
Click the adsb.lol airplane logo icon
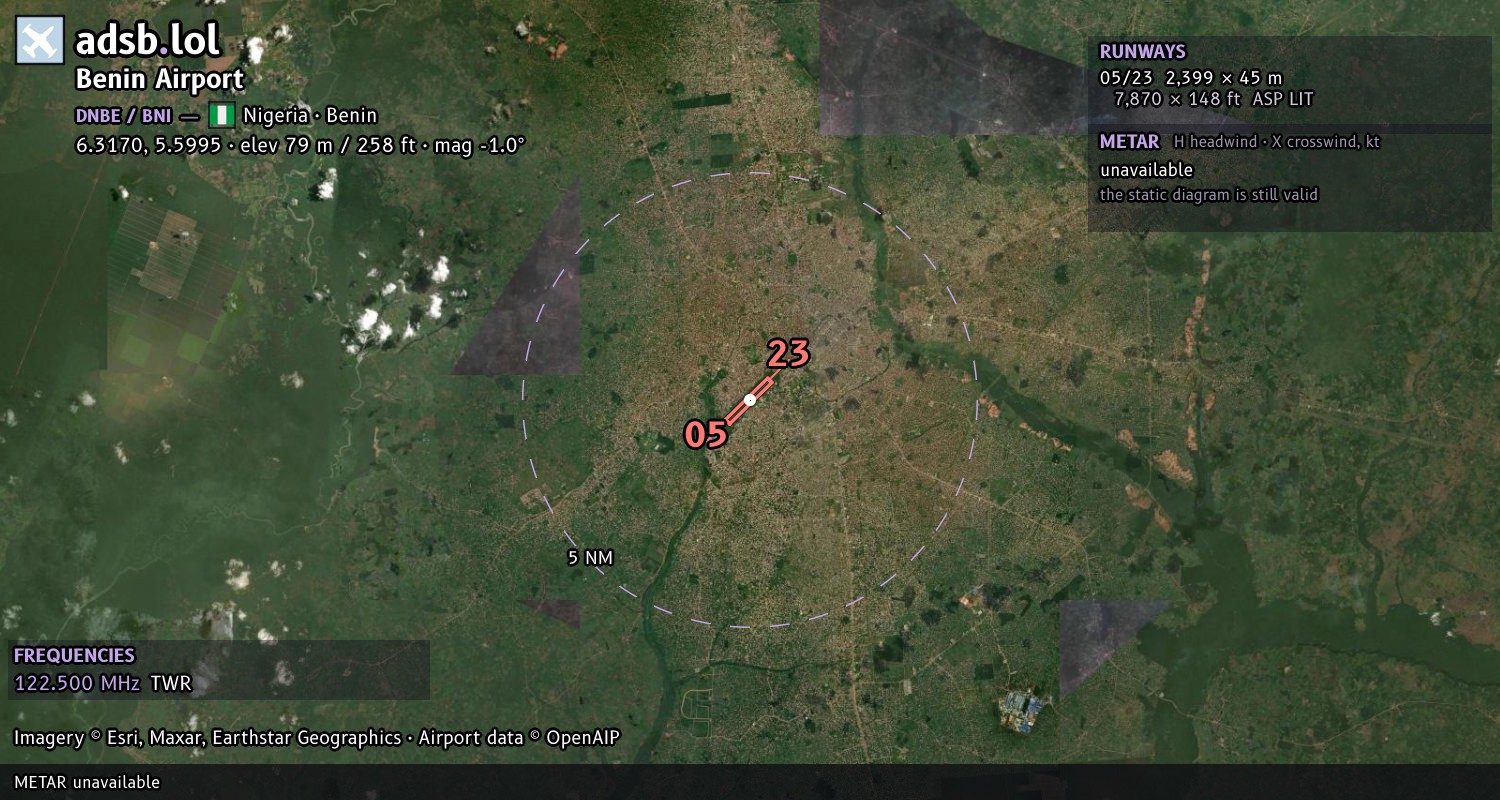click(x=40, y=40)
